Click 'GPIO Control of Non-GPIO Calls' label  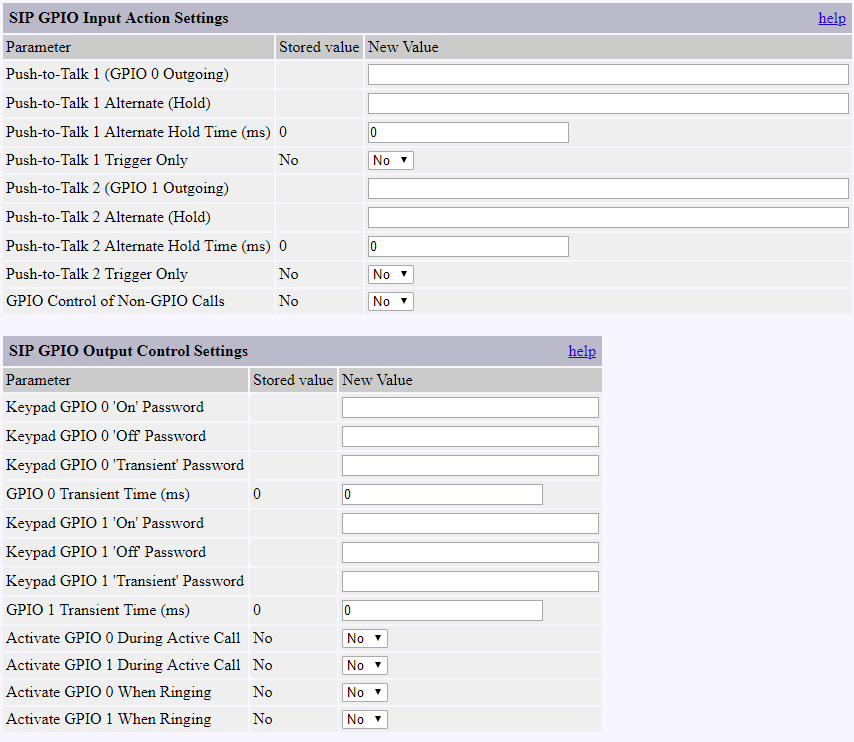click(x=115, y=301)
